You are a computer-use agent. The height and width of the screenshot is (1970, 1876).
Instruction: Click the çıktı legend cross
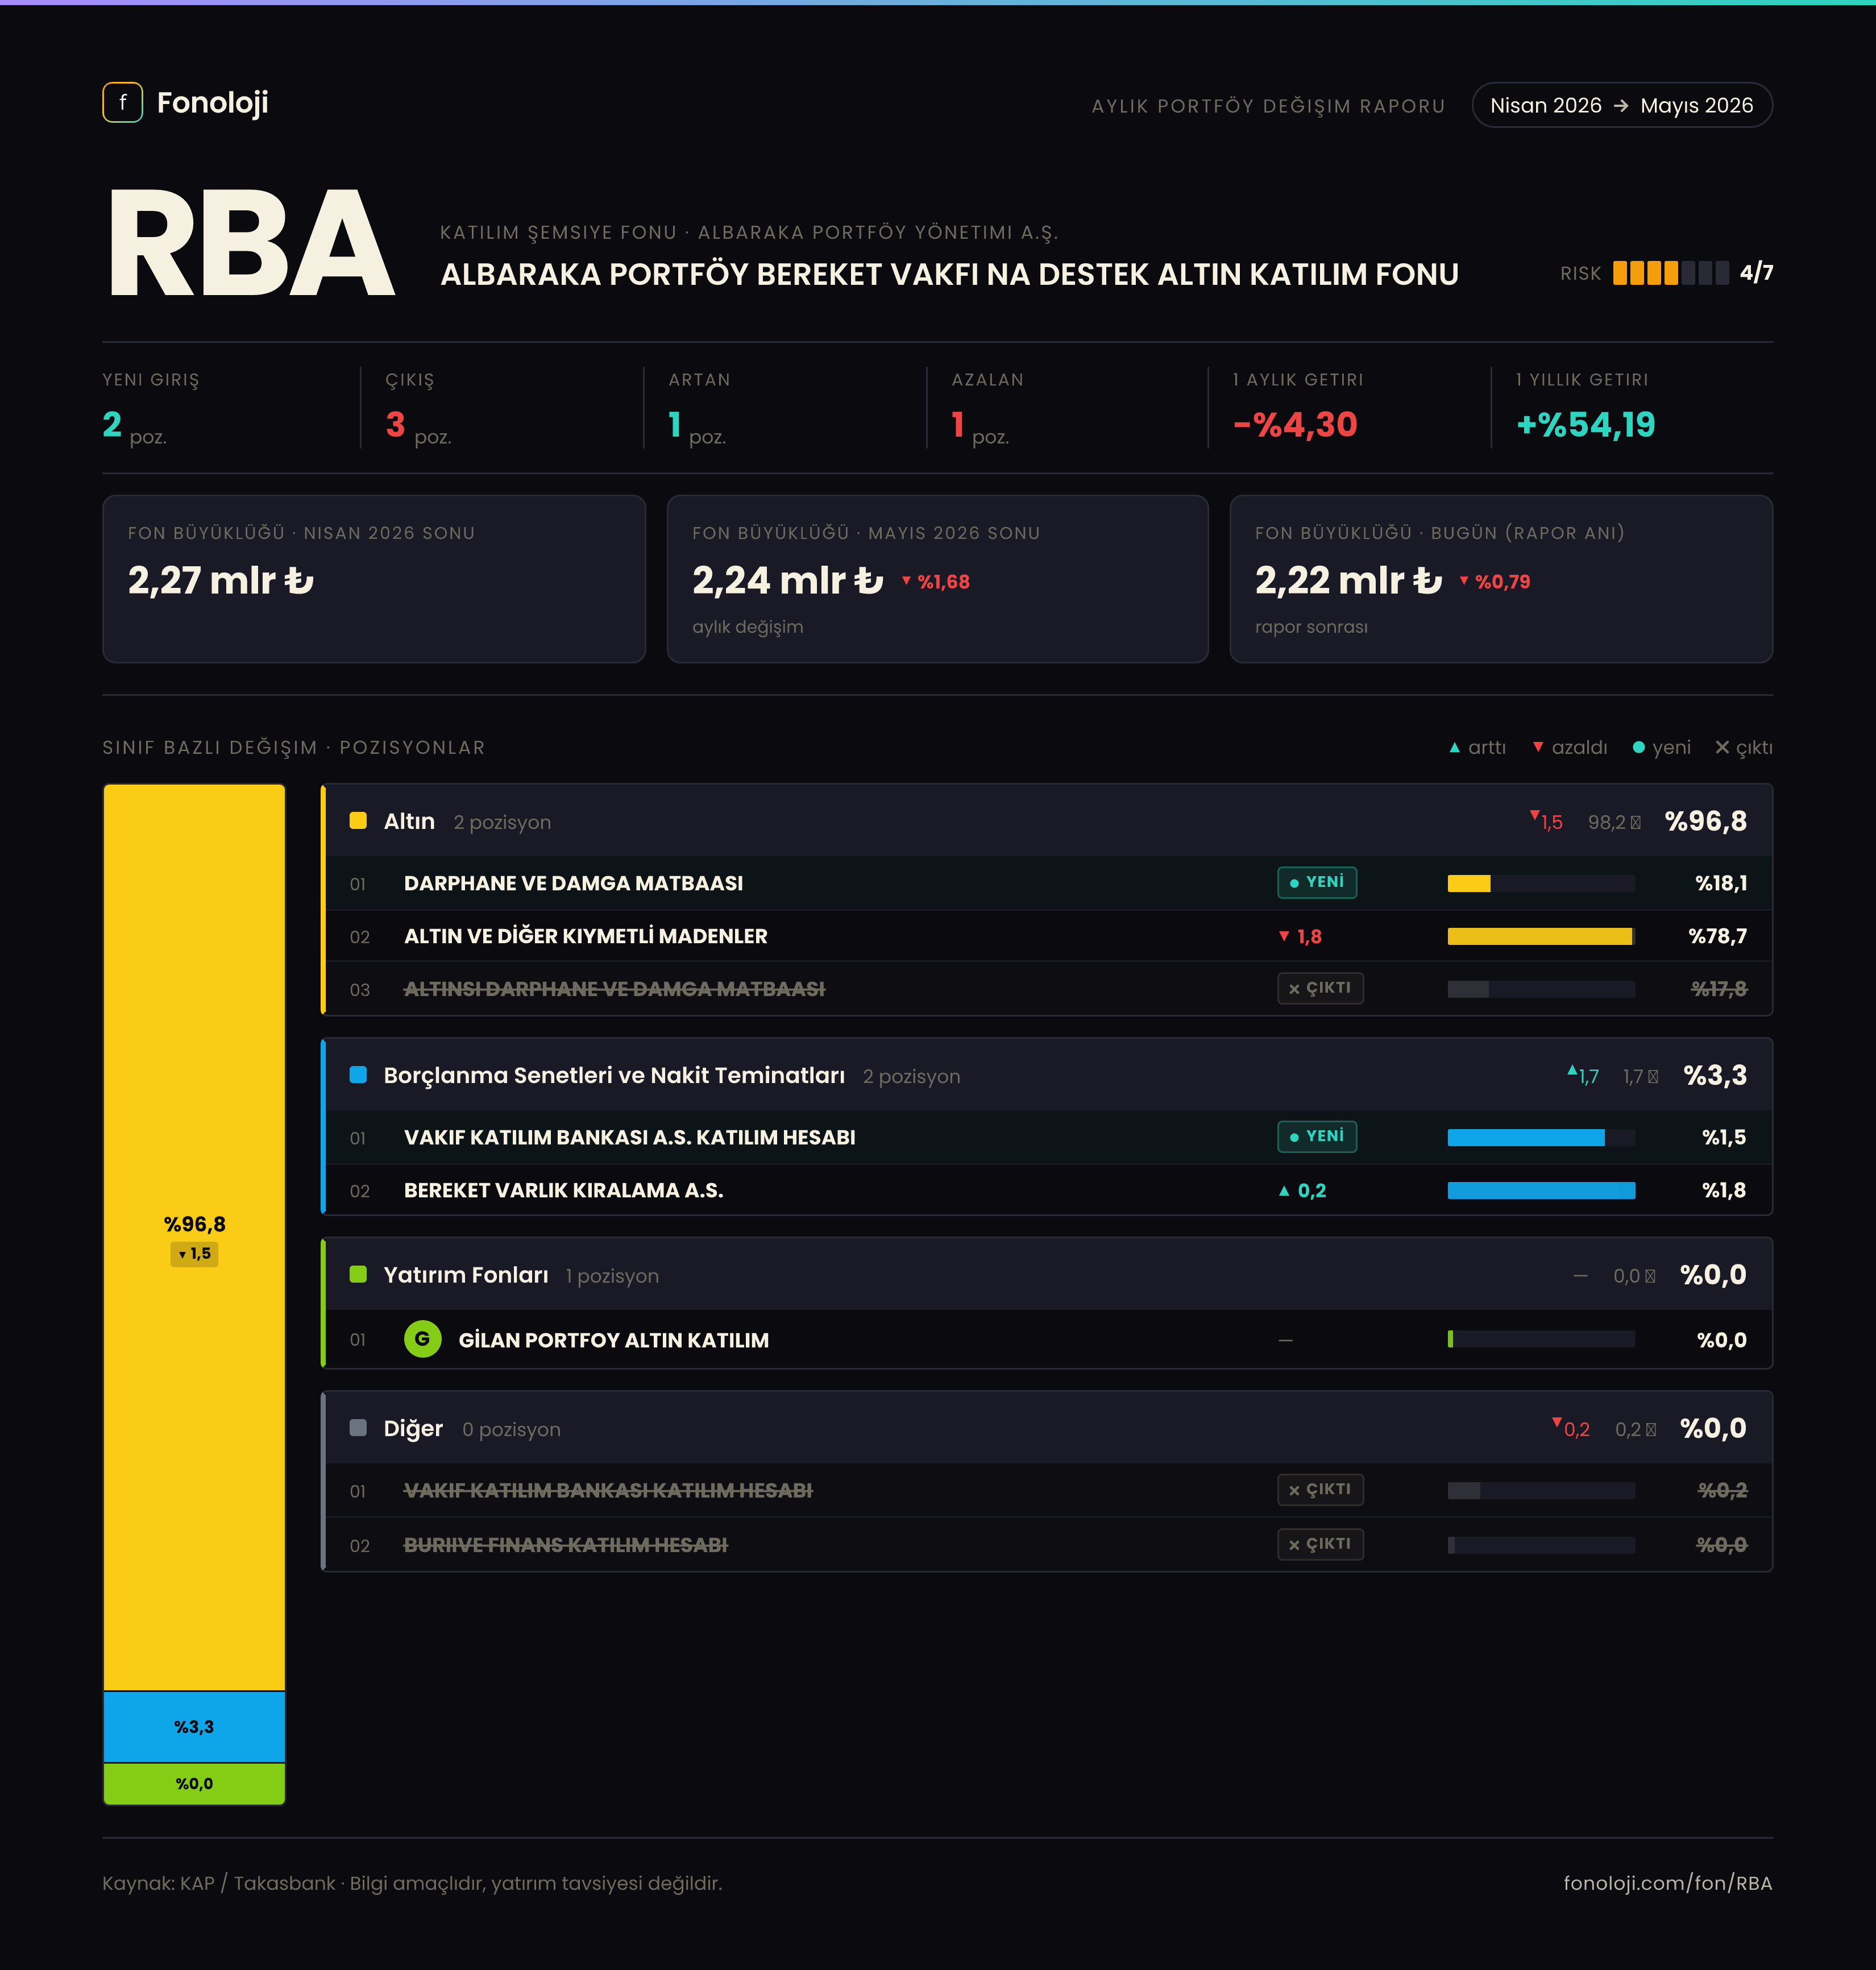[1722, 747]
